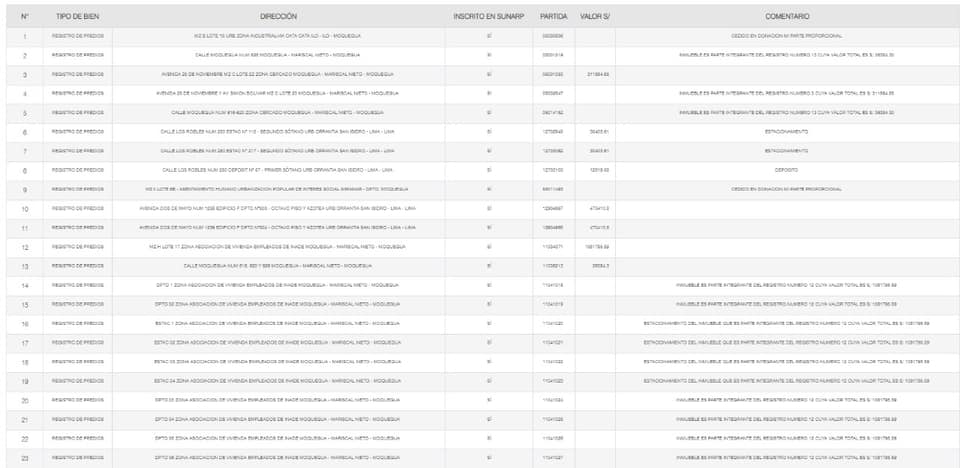The height and width of the screenshot is (468, 960).
Task: Click the comment cell of row 16
Action: [787, 323]
